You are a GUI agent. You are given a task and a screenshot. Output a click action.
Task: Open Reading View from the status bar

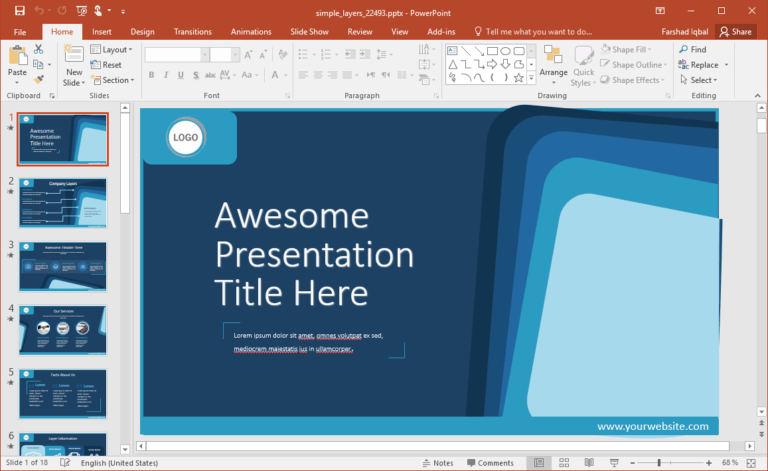588,463
